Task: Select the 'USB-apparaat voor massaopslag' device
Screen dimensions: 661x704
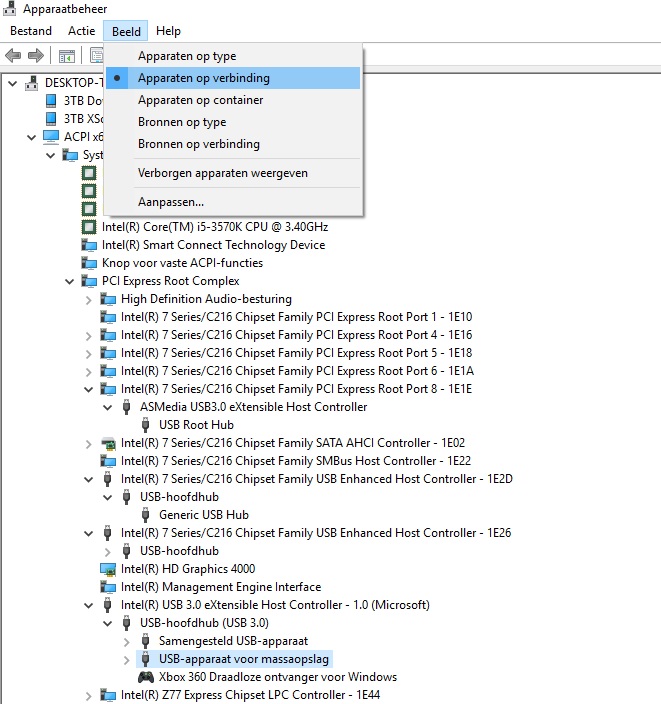Action: [x=243, y=659]
